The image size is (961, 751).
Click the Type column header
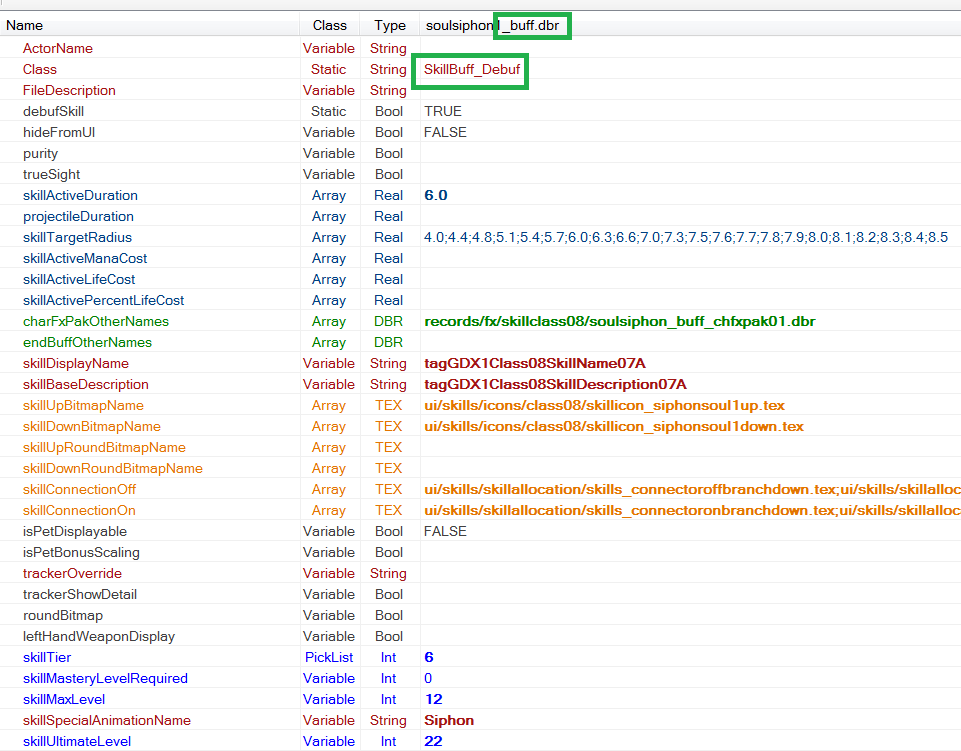point(390,25)
